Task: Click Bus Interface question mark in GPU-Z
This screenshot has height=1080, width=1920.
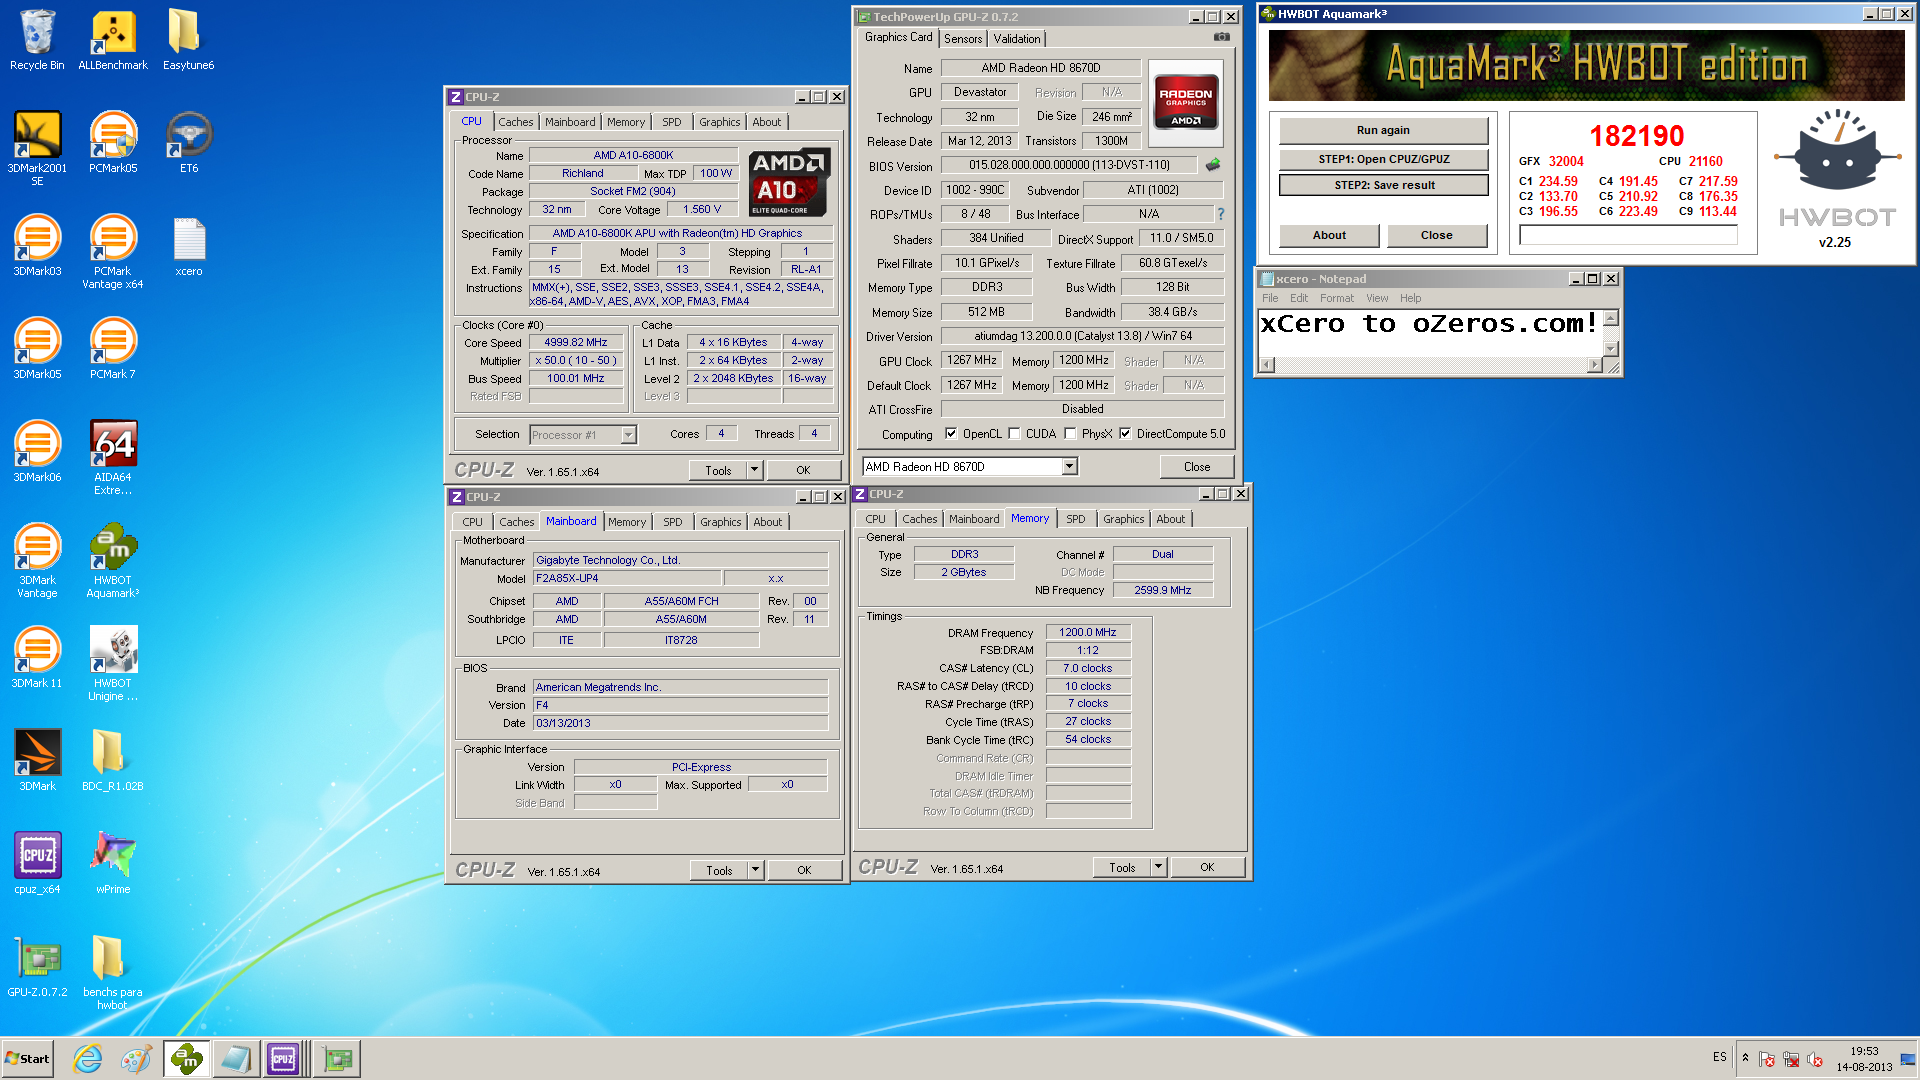Action: [x=1220, y=214]
